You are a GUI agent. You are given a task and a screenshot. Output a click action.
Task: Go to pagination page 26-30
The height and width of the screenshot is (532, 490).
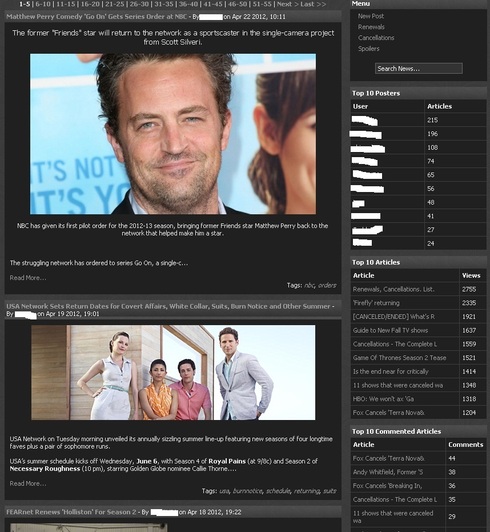click(139, 4)
